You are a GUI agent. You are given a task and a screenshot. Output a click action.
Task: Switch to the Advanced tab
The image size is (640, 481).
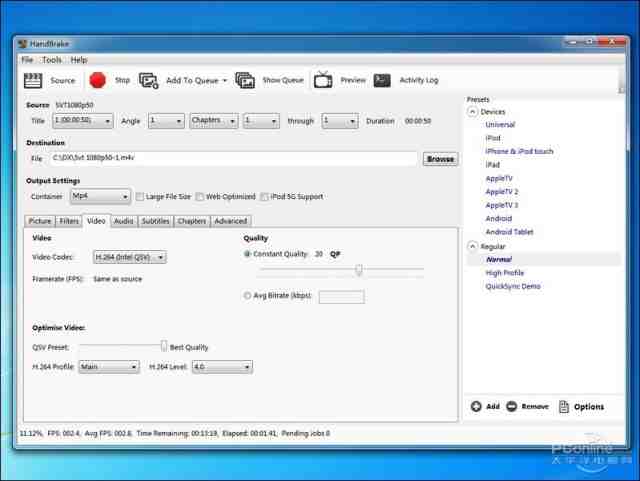(231, 221)
